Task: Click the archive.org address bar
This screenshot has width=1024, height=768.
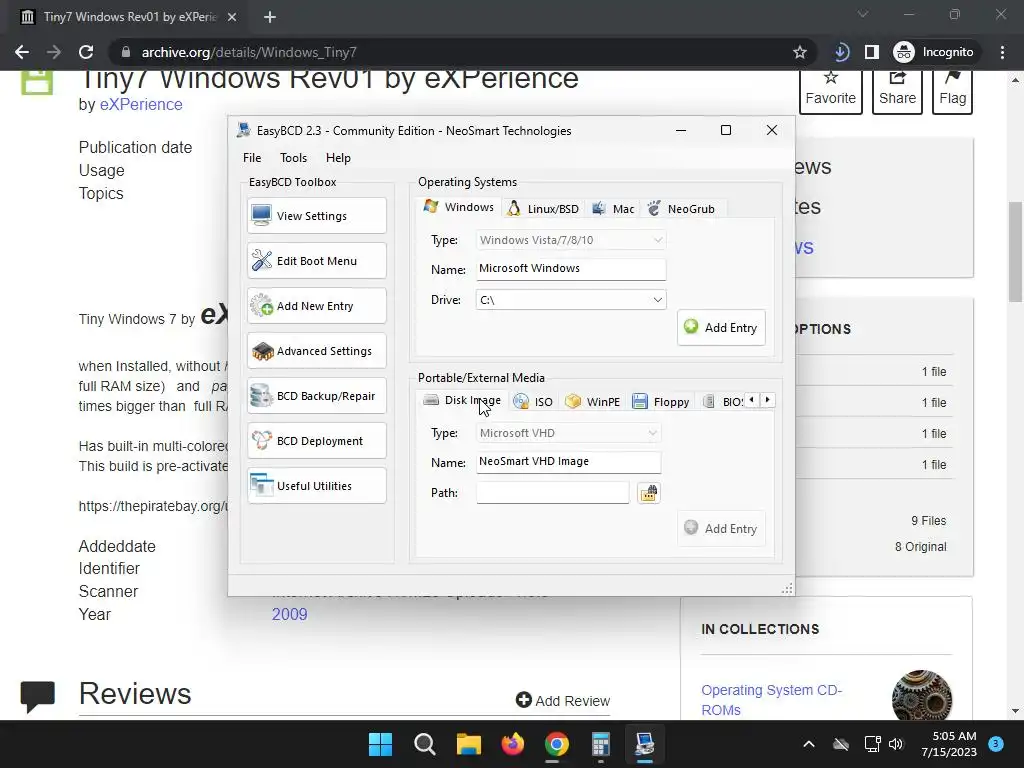Action: 451,52
